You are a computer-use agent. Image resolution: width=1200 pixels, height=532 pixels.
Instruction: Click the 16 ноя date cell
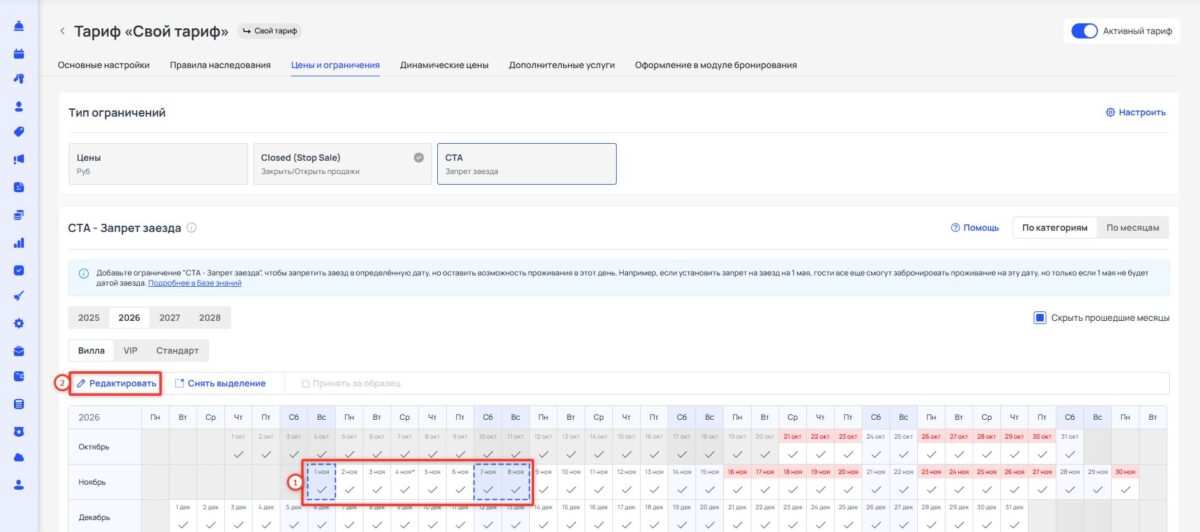737,483
